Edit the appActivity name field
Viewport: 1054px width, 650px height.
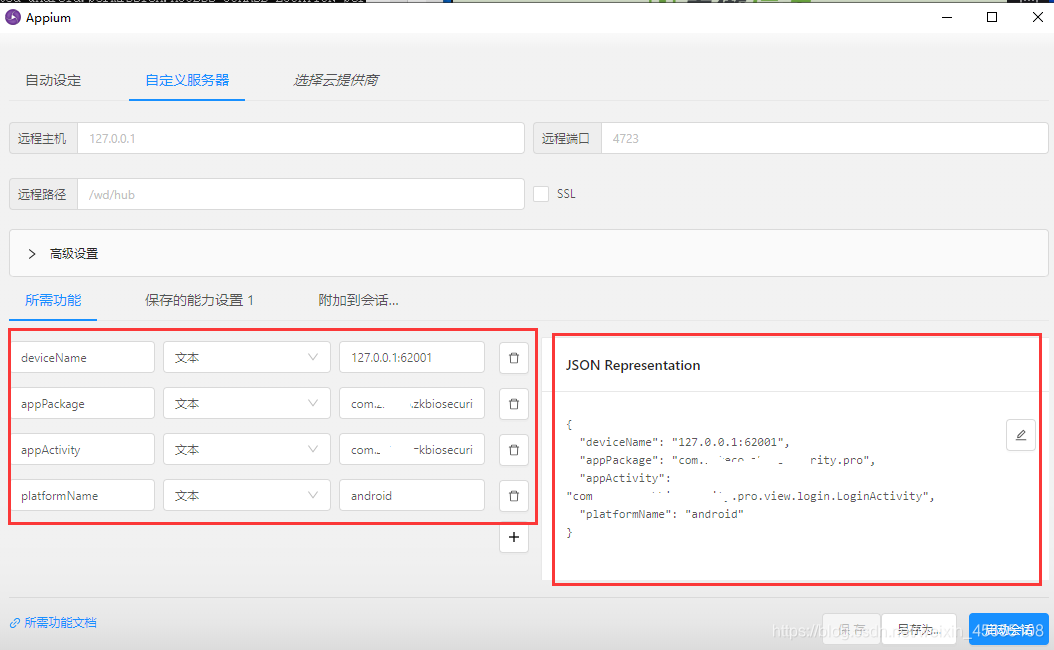click(83, 450)
